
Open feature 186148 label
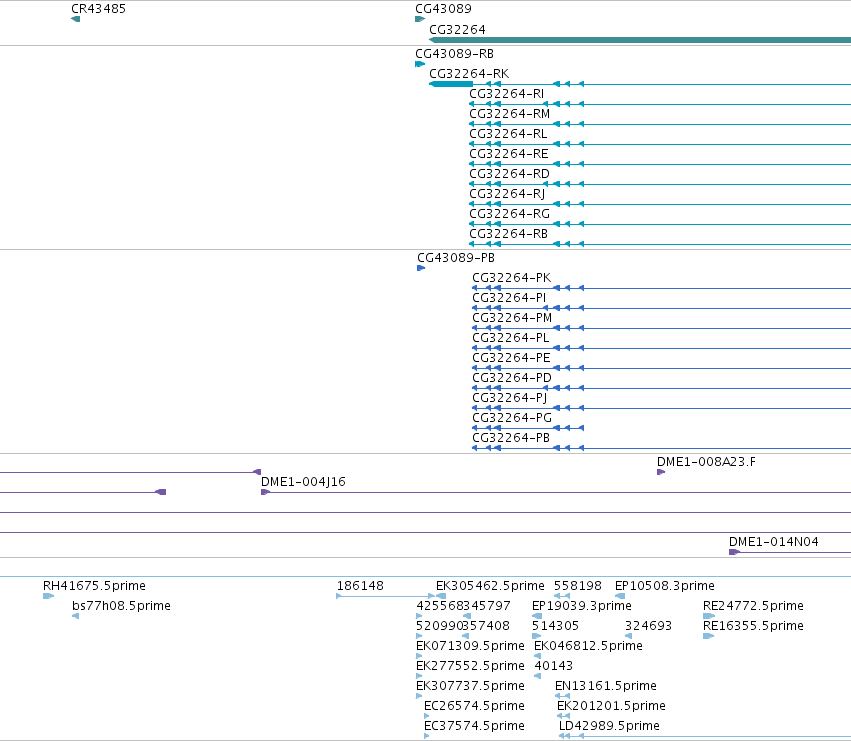(x=360, y=586)
